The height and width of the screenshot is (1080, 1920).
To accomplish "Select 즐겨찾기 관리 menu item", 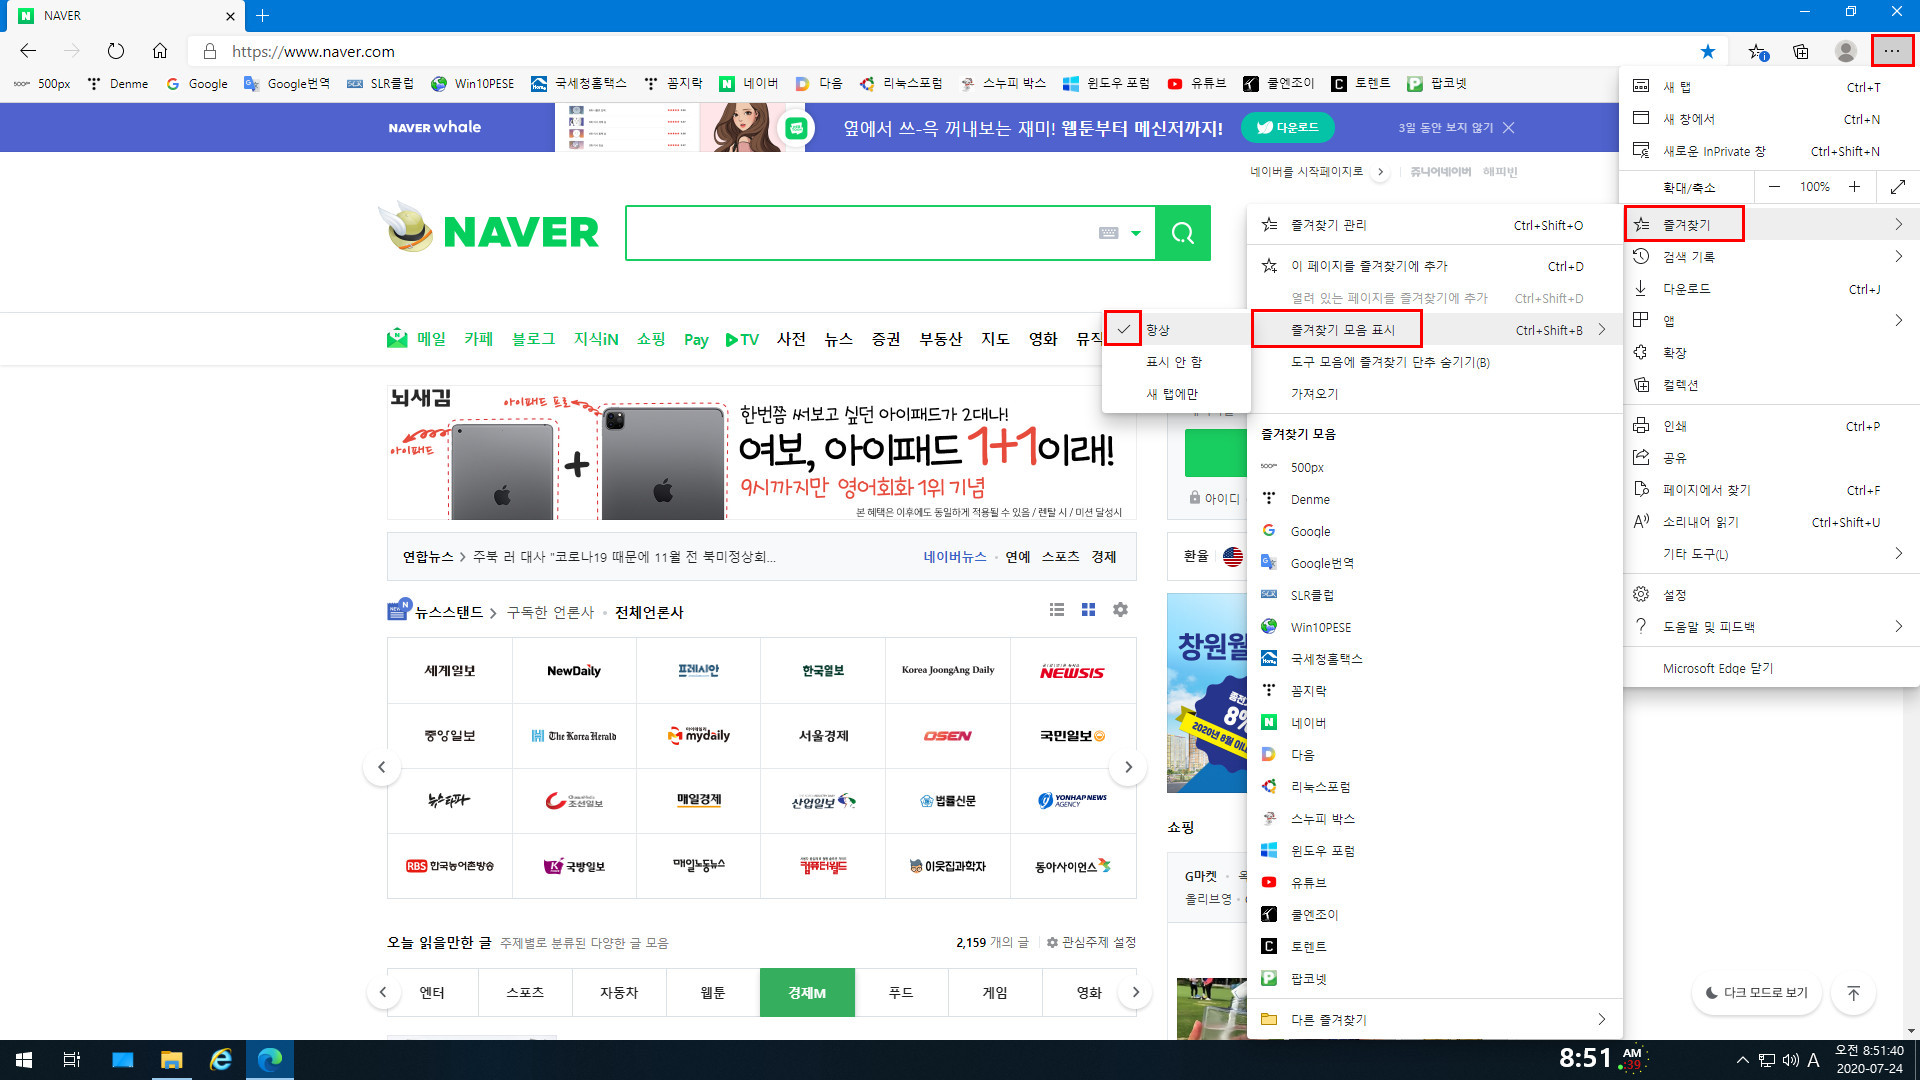I will tap(1434, 225).
